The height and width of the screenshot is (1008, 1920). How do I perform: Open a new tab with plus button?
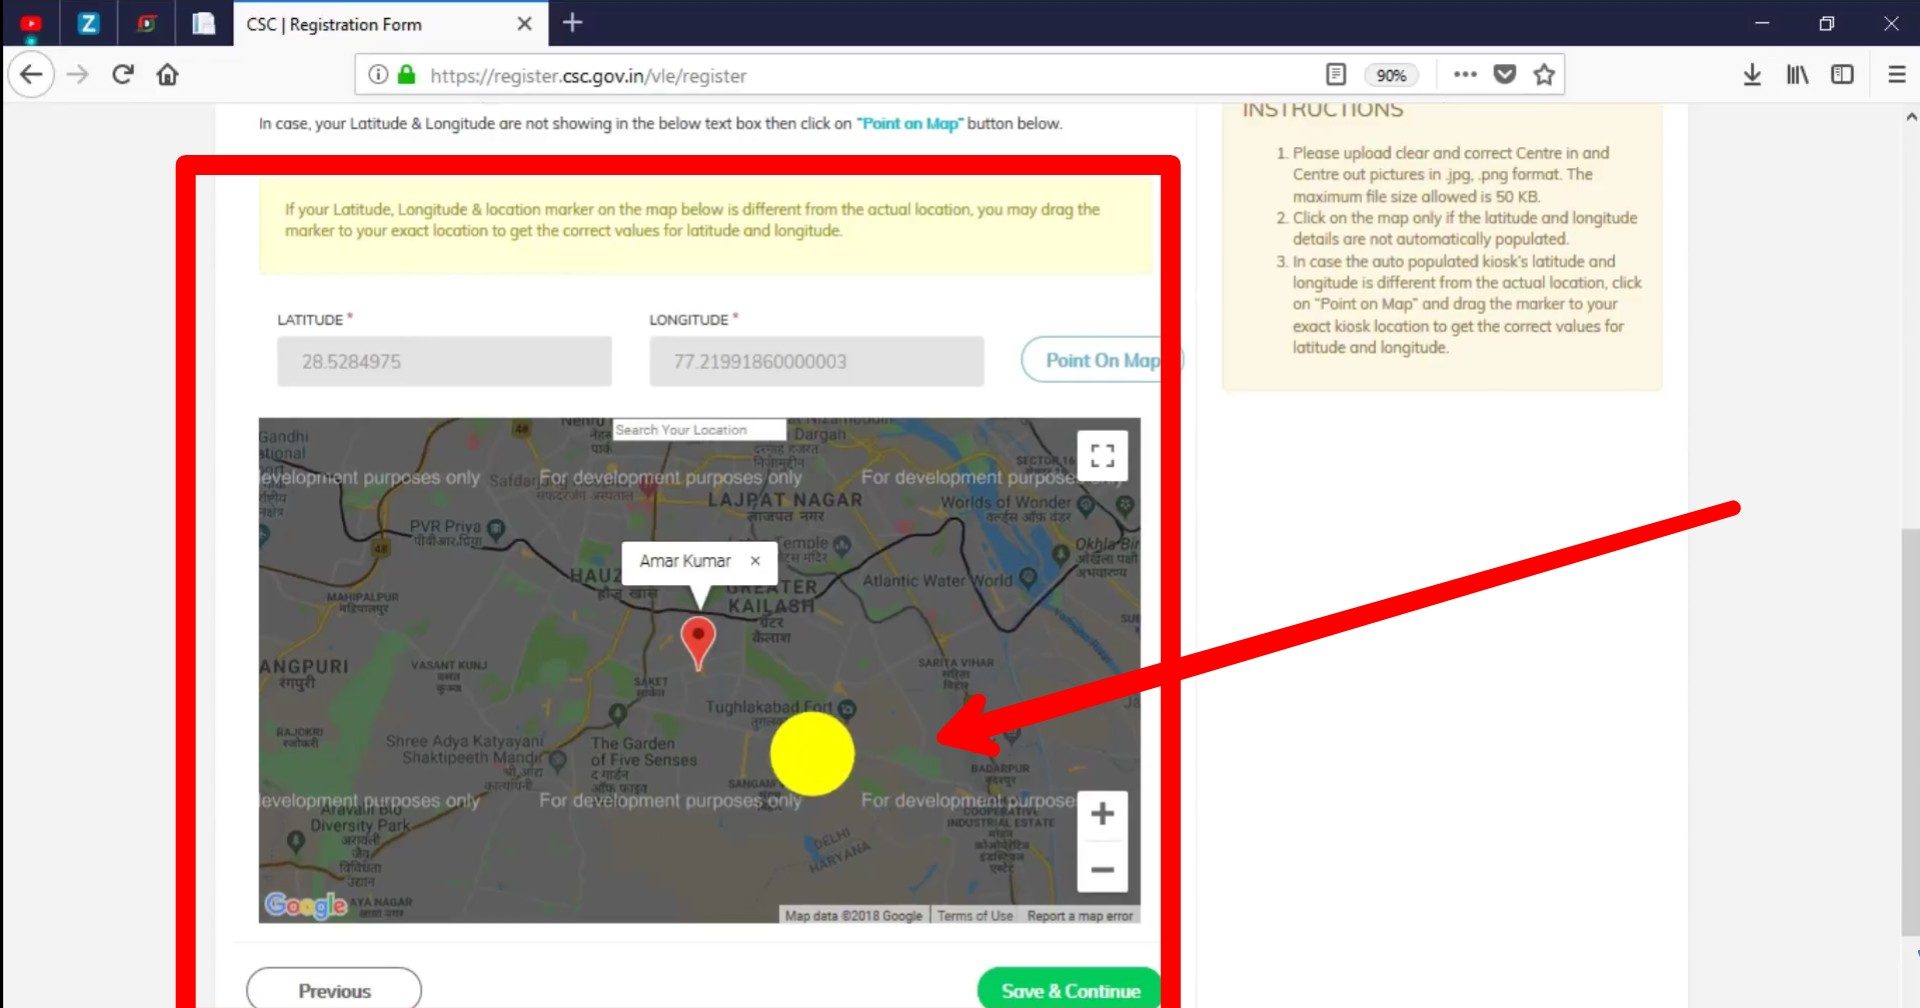(572, 23)
